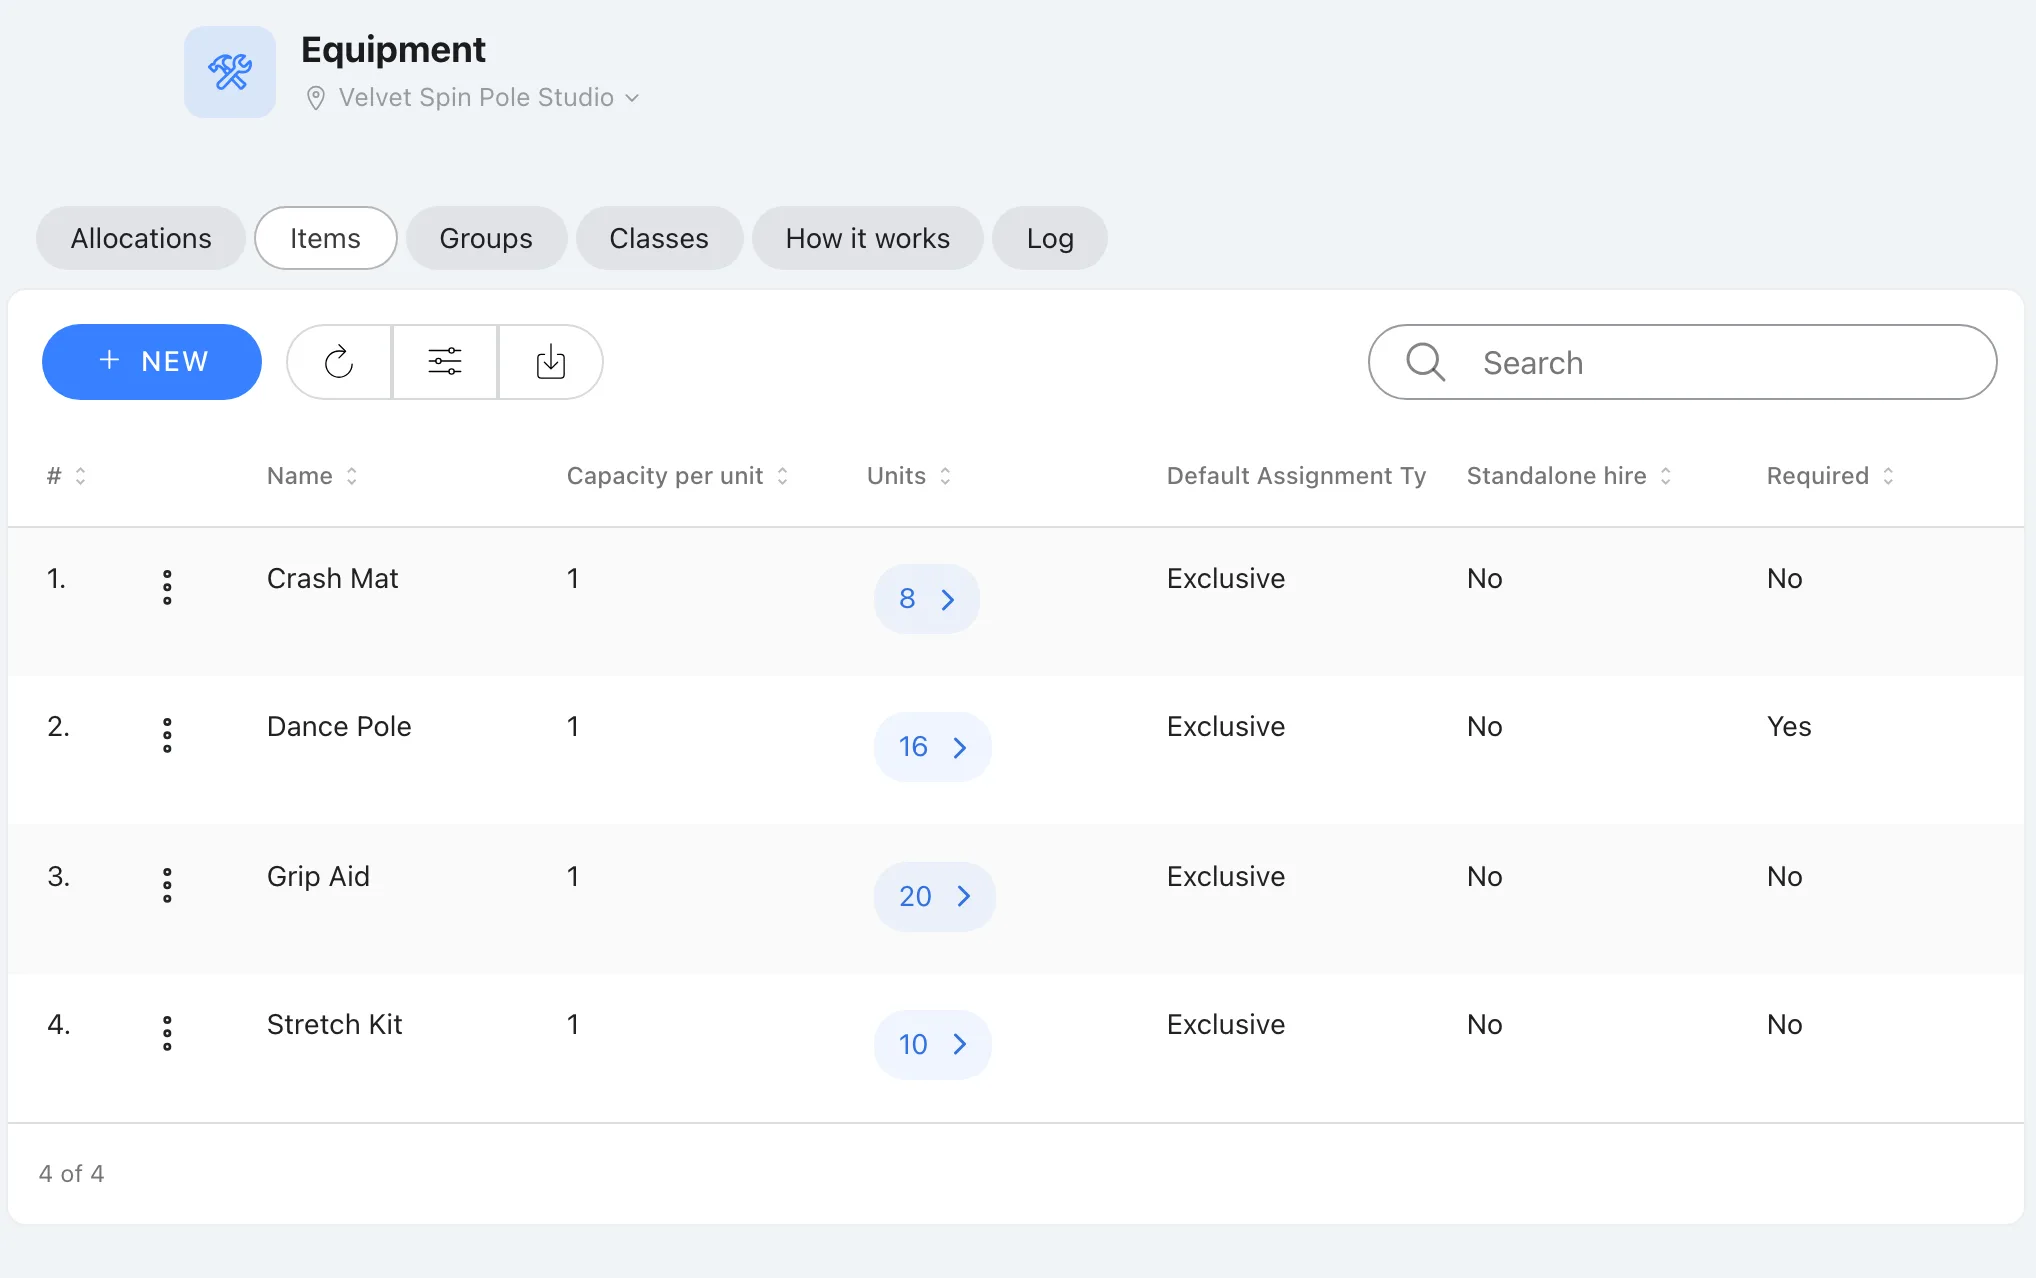Click the Default Assignment Ty column header
This screenshot has height=1278, width=2036.
(1296, 476)
